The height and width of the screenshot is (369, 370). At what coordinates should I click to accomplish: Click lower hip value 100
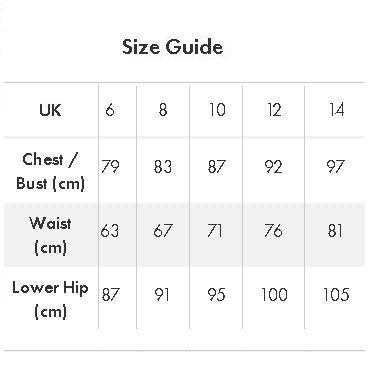click(274, 295)
